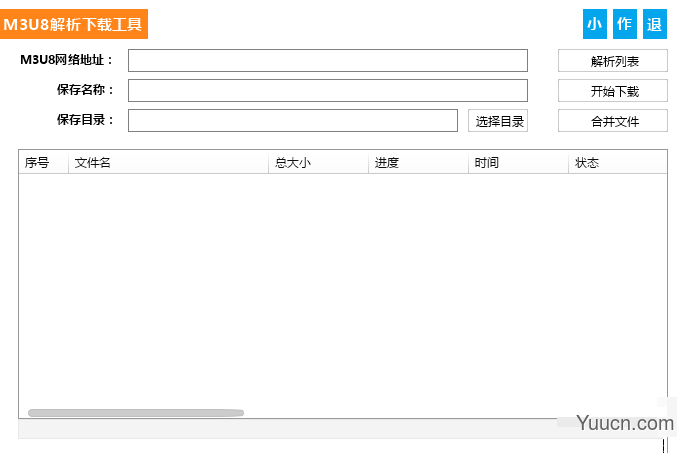
Task: Select the 文件名 column header
Action: [169, 163]
